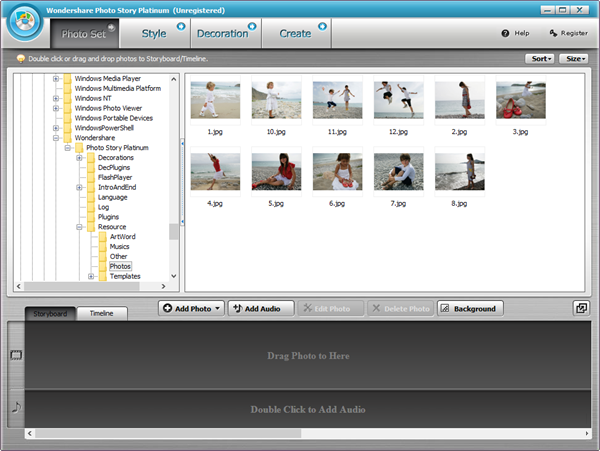Click the music note audio track icon
The height and width of the screenshot is (451, 600).
point(16,407)
